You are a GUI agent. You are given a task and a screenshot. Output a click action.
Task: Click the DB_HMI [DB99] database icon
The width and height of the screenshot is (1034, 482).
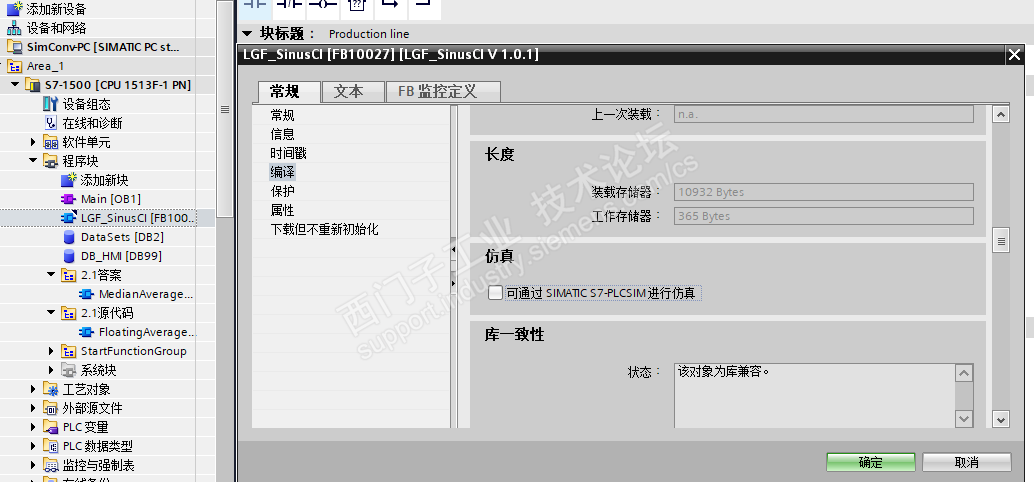tap(69, 256)
